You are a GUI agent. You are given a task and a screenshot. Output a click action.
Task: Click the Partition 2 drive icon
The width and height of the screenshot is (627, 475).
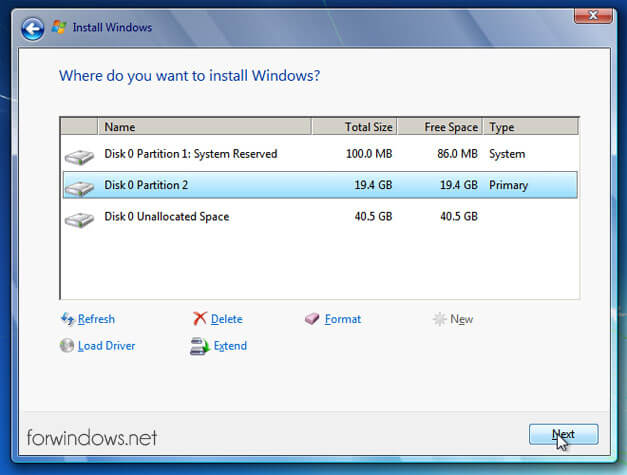pos(79,187)
